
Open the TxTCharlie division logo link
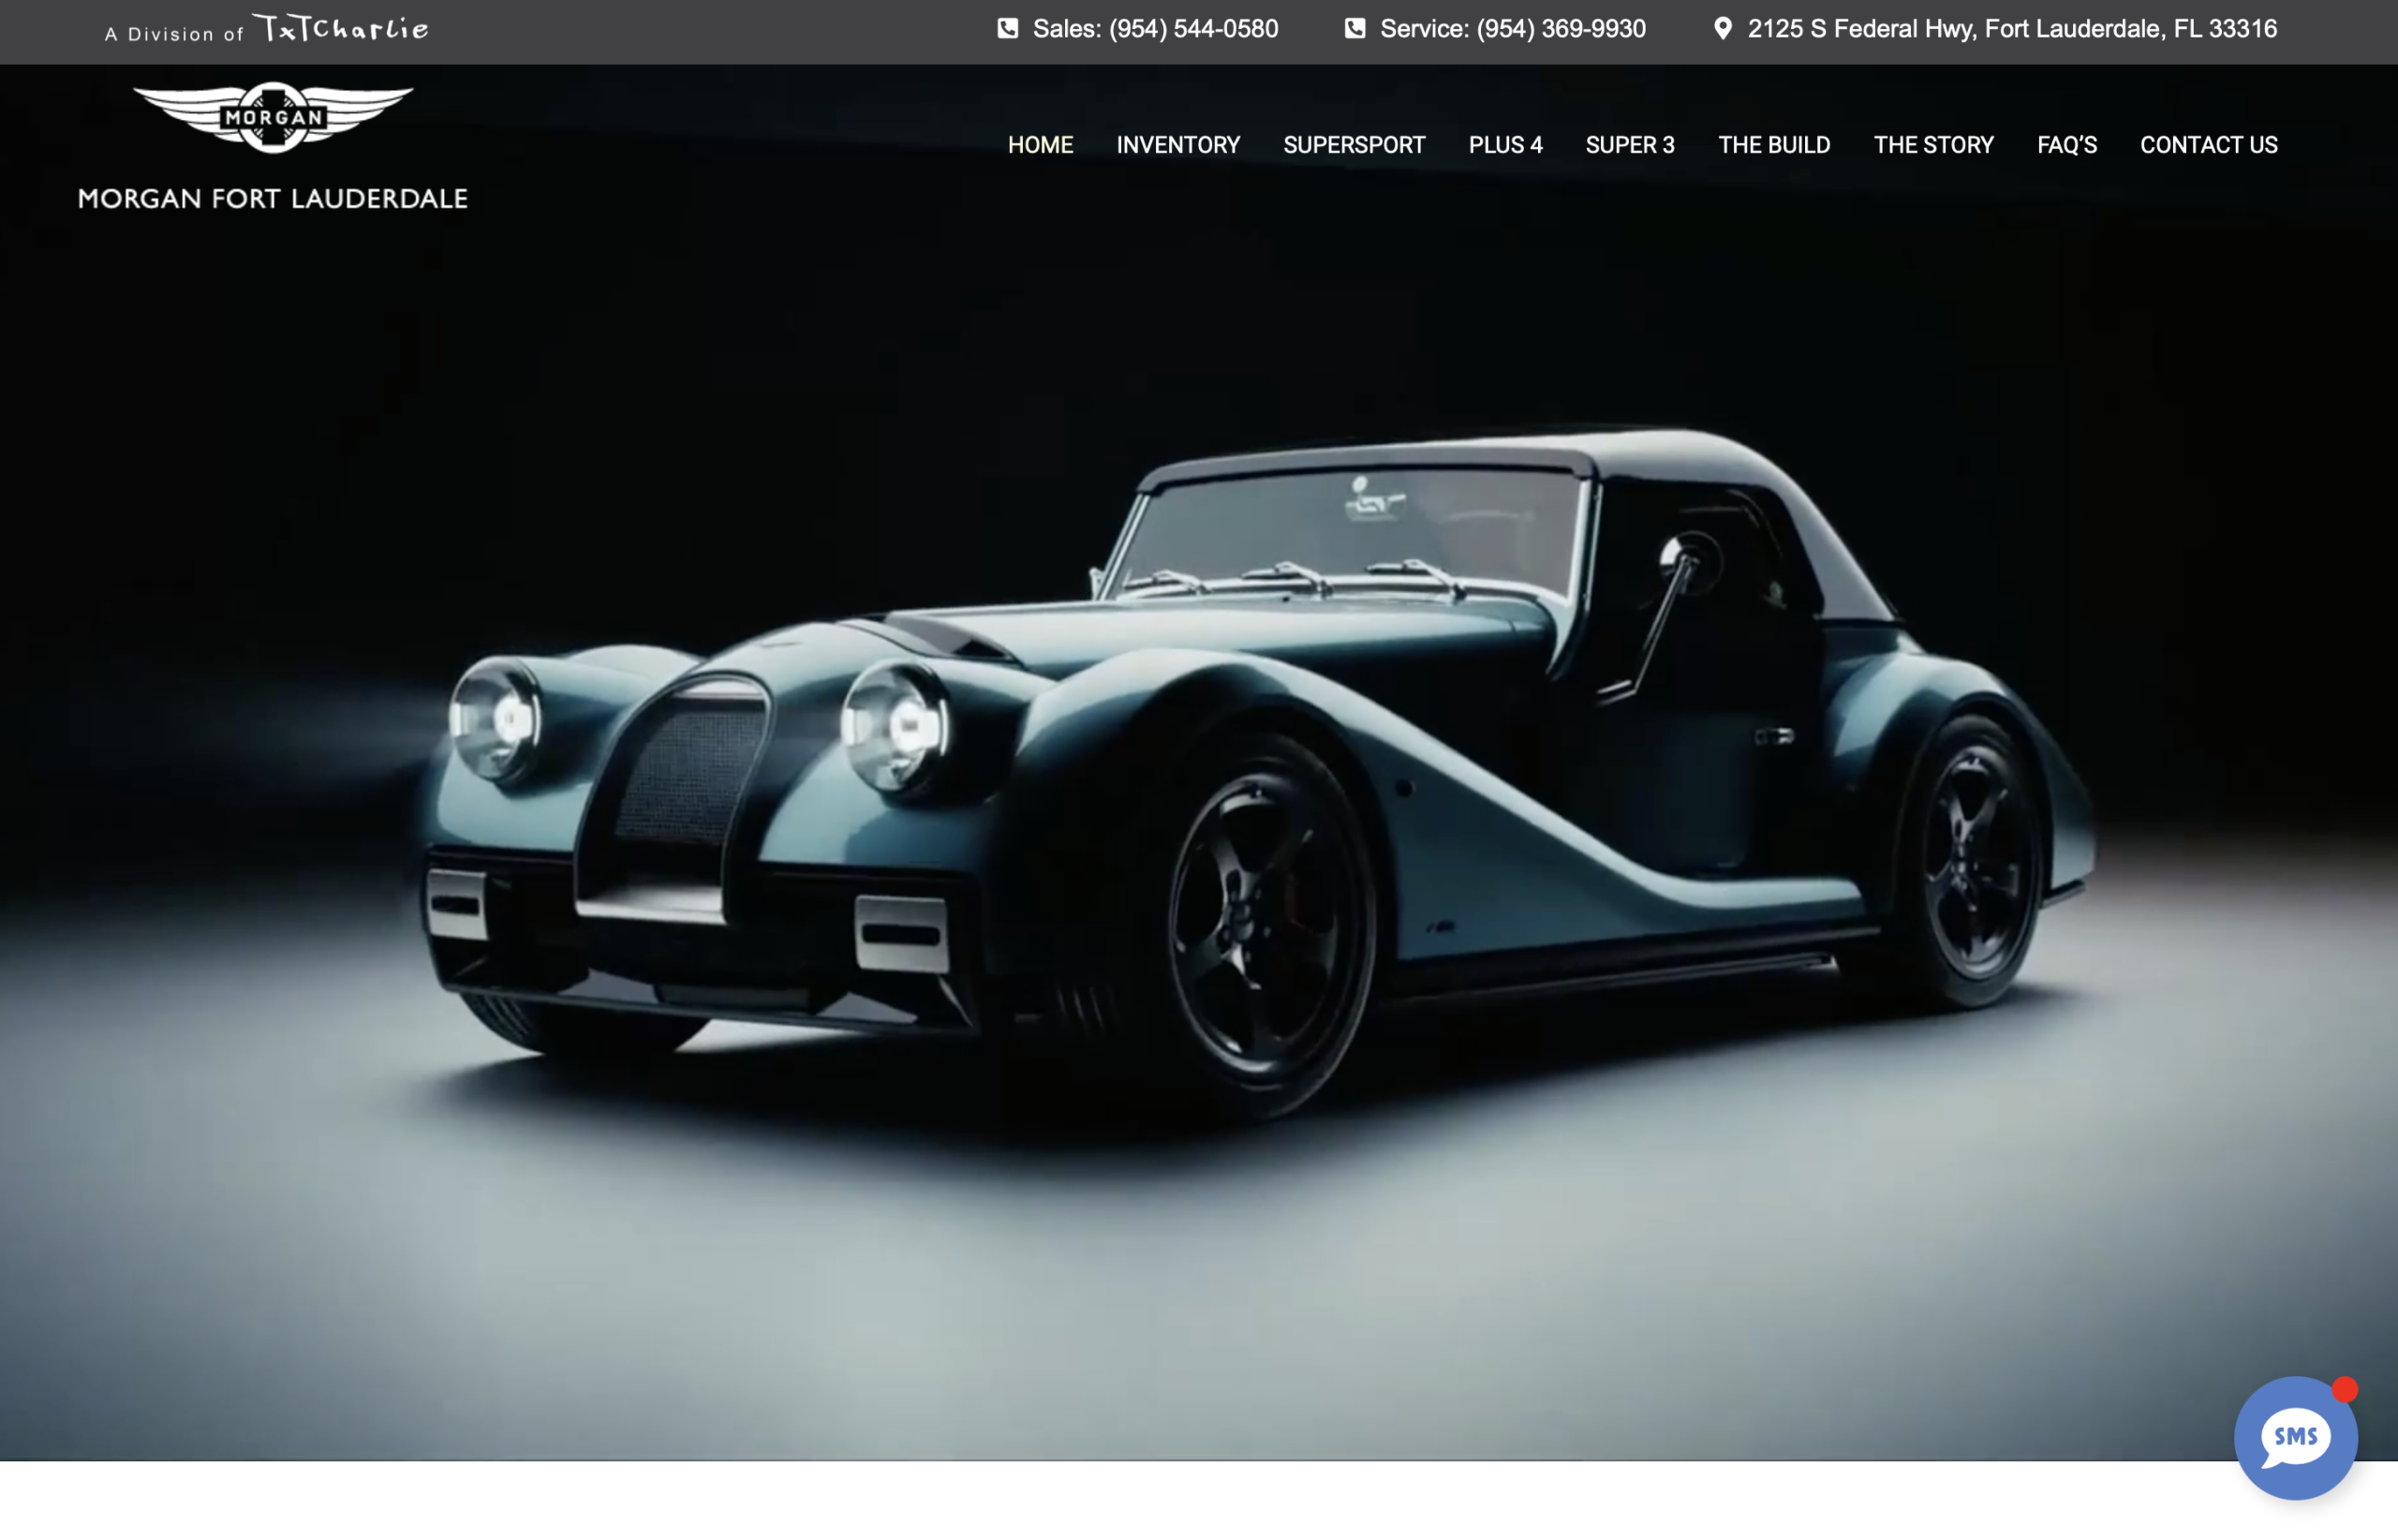coord(340,28)
